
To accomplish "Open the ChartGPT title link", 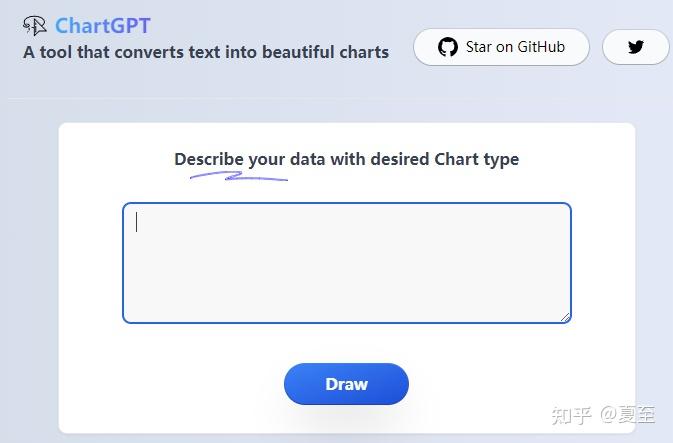I will click(x=102, y=26).
